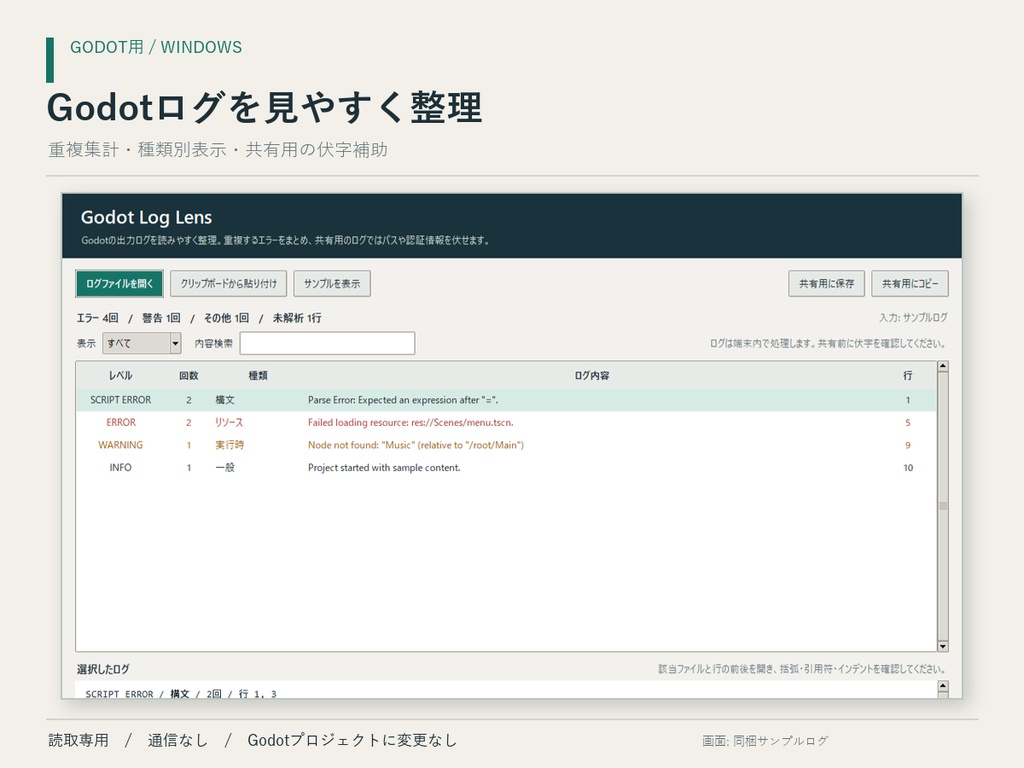Open the 表示 filter dropdown (すべて)
This screenshot has height=768, width=1024.
[142, 343]
